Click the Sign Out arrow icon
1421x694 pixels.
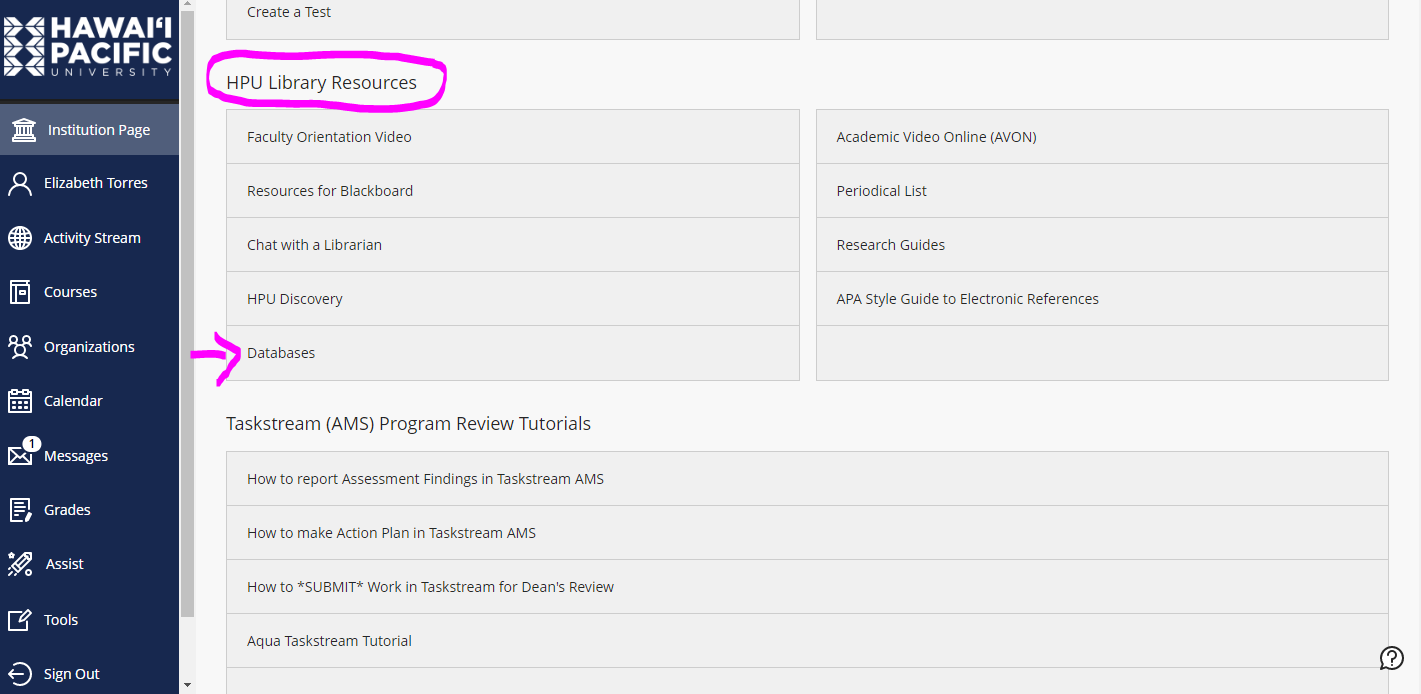pyautogui.click(x=20, y=674)
